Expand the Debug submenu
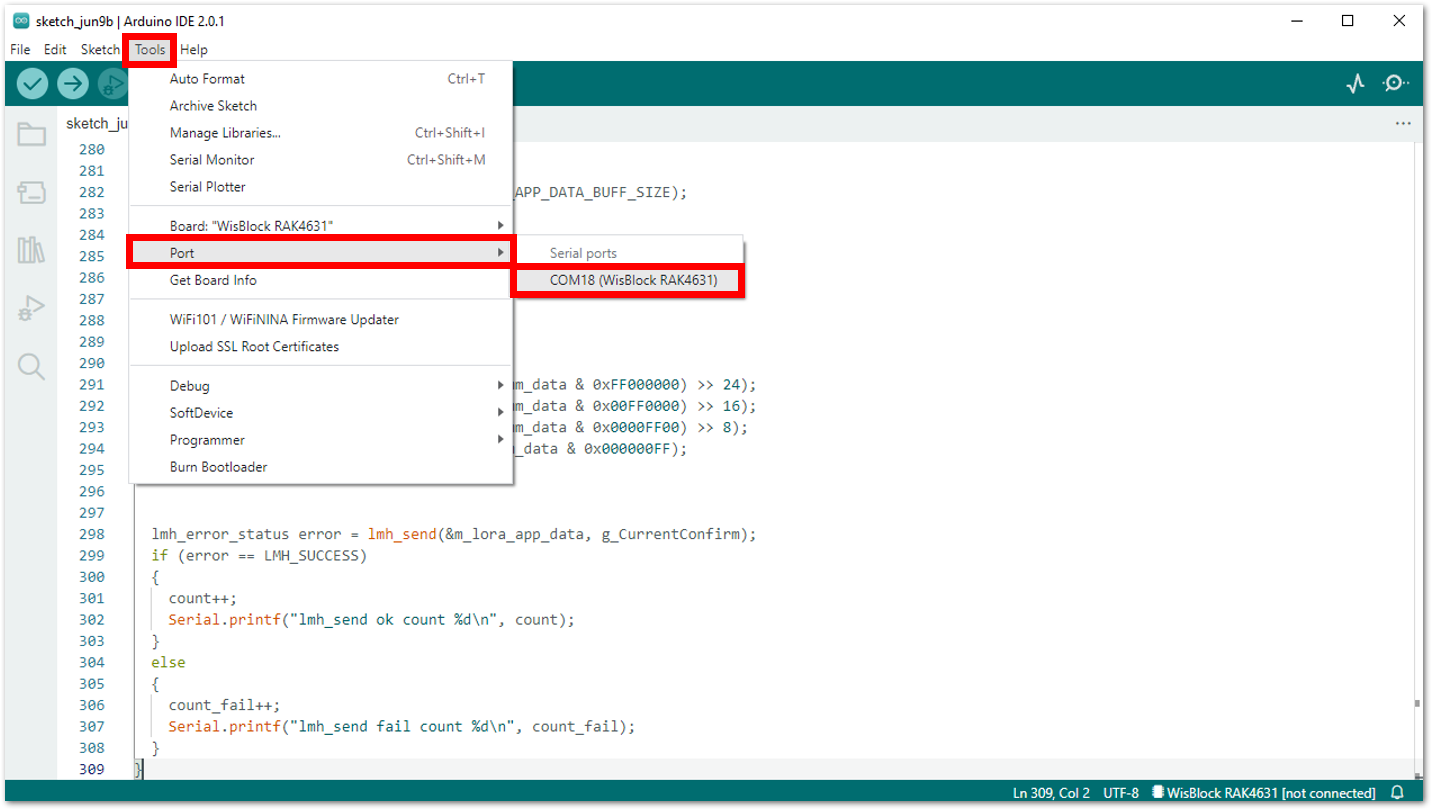Screen dimensions: 1432x810 click(x=321, y=386)
